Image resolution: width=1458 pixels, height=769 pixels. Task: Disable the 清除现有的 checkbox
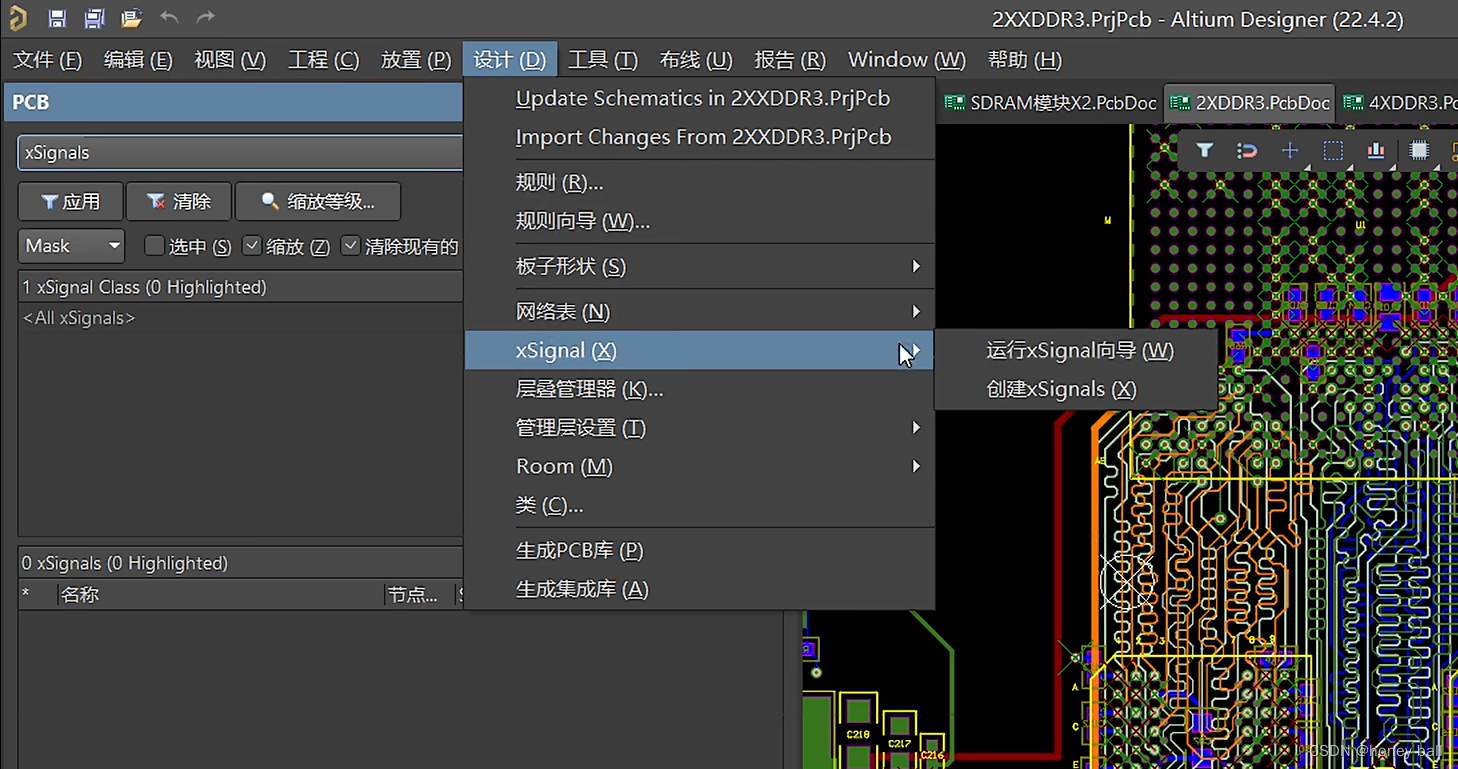(351, 244)
